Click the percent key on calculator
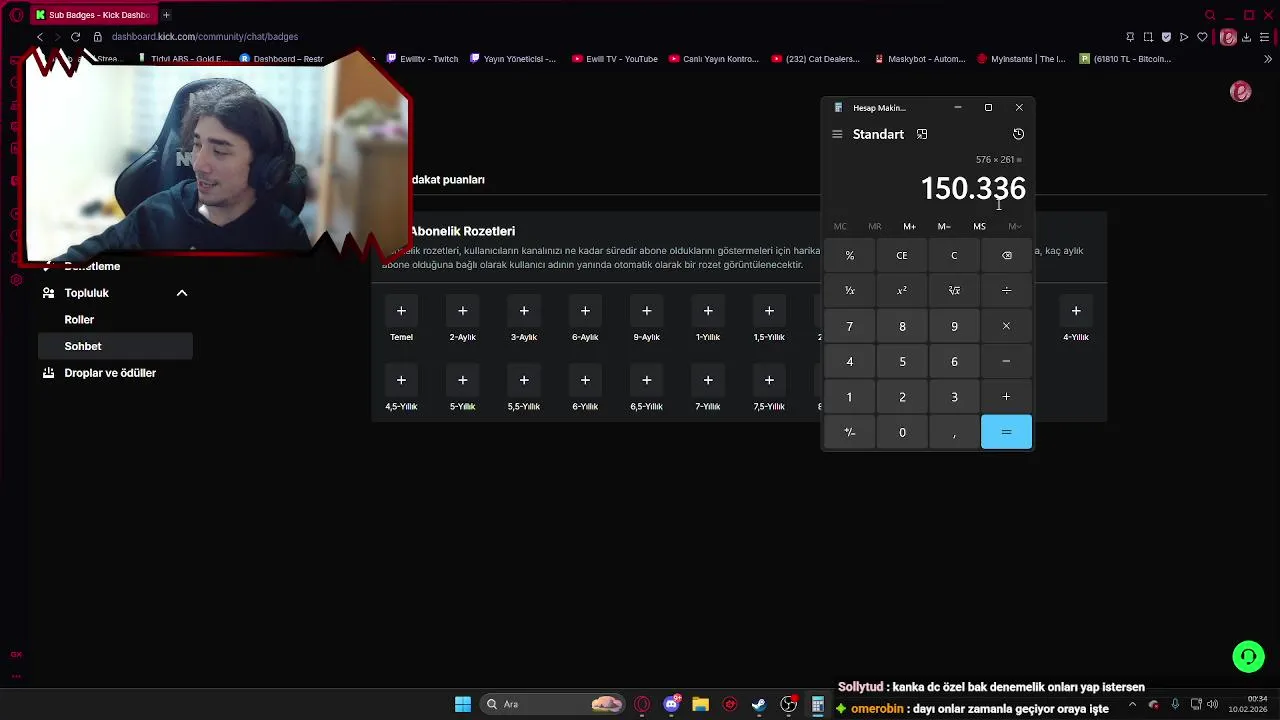 point(850,255)
